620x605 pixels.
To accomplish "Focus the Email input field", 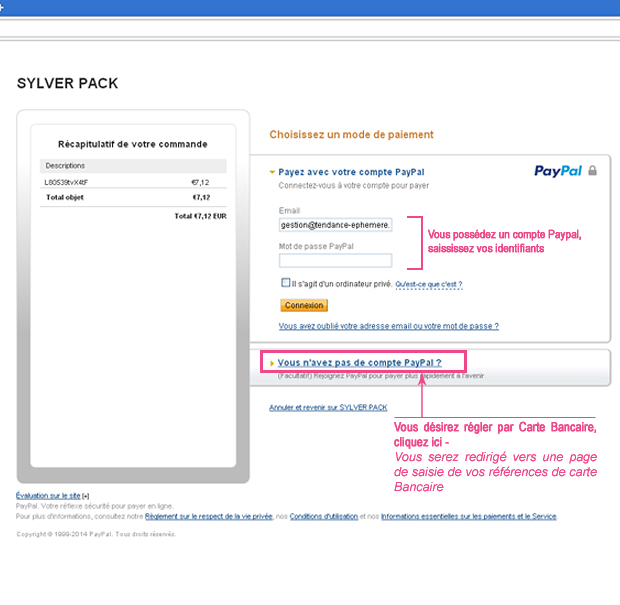I will (x=335, y=225).
